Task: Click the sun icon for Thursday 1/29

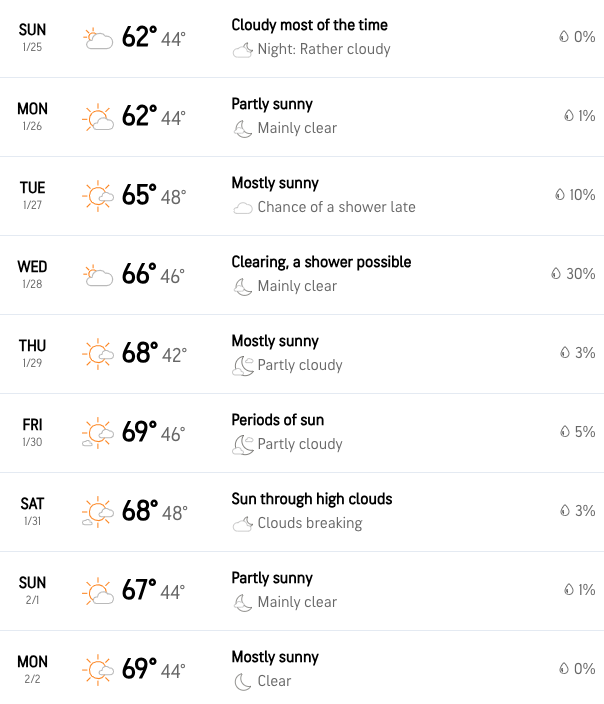Action: point(98,354)
